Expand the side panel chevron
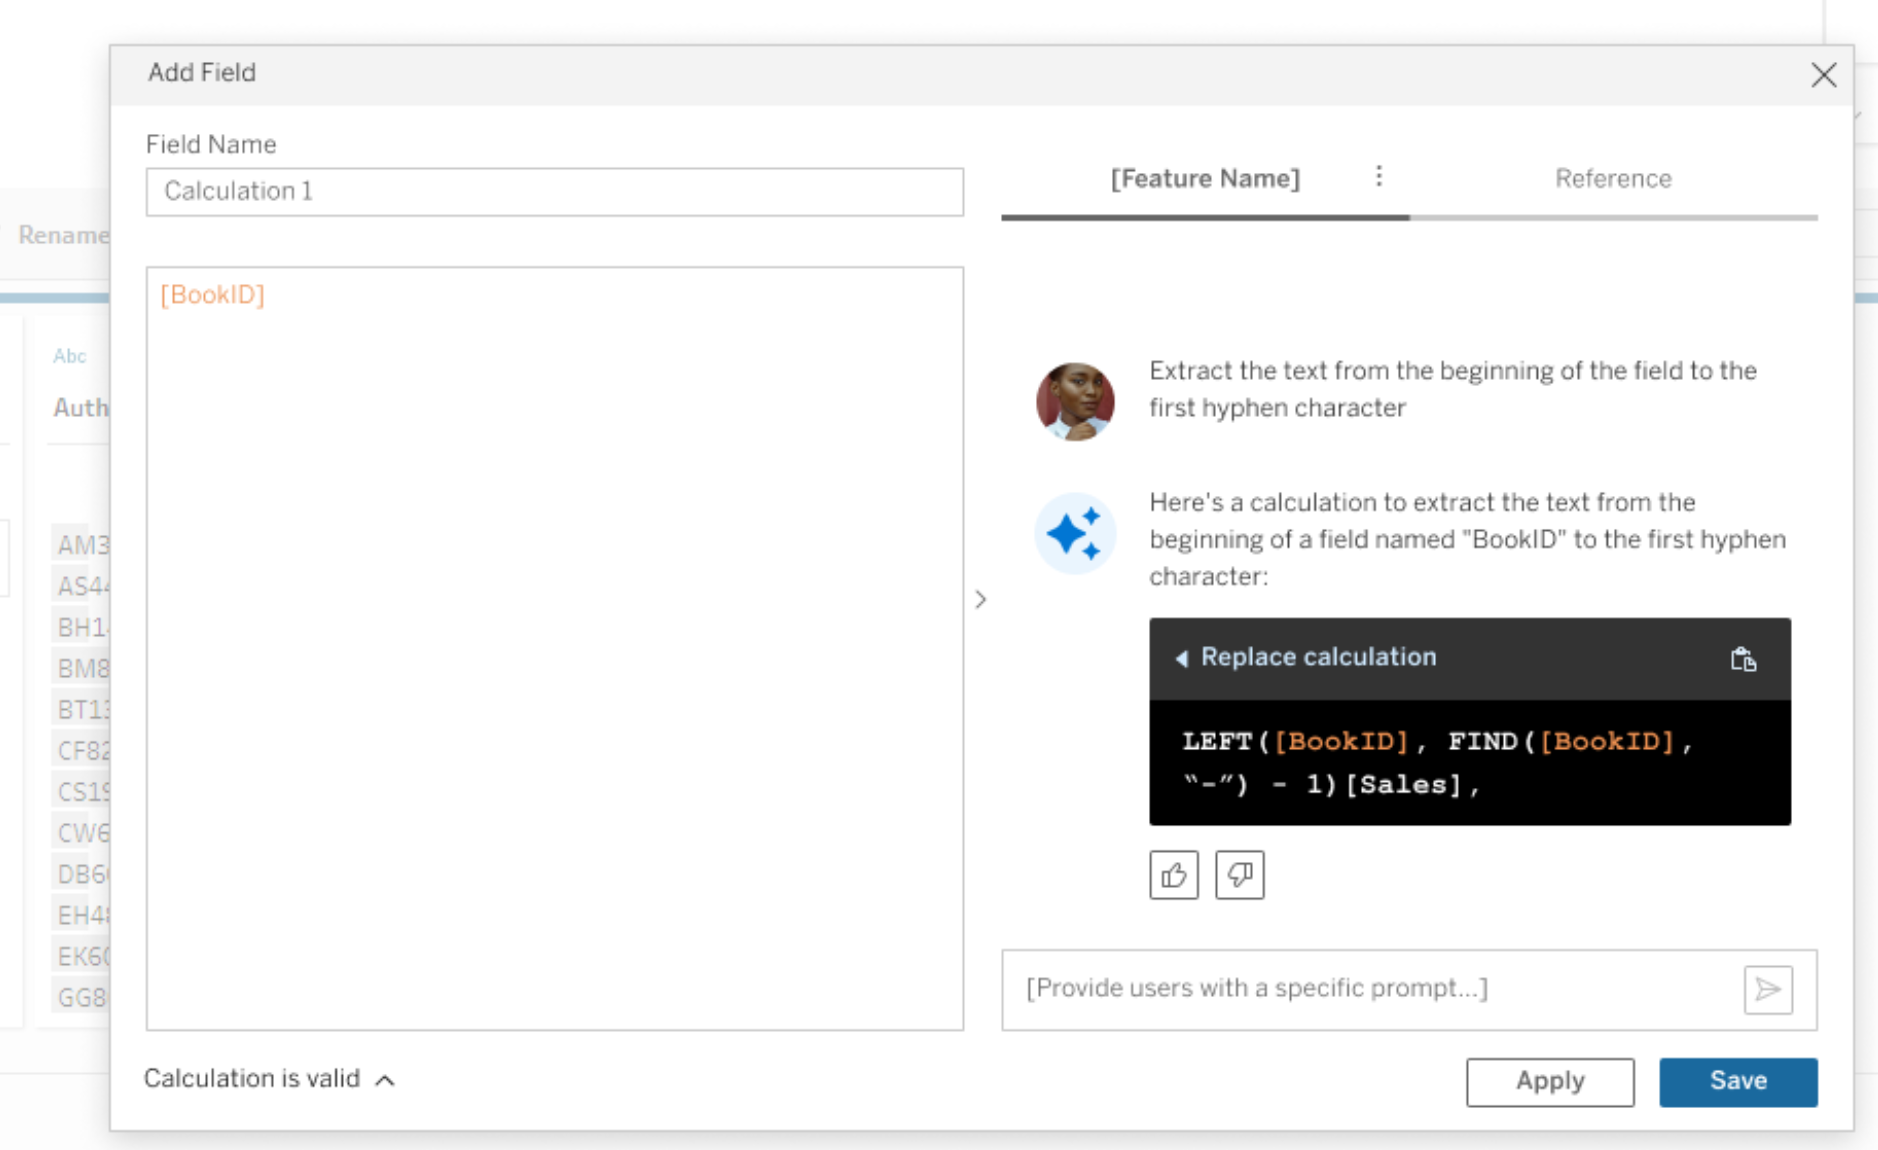This screenshot has height=1150, width=1878. tap(981, 600)
